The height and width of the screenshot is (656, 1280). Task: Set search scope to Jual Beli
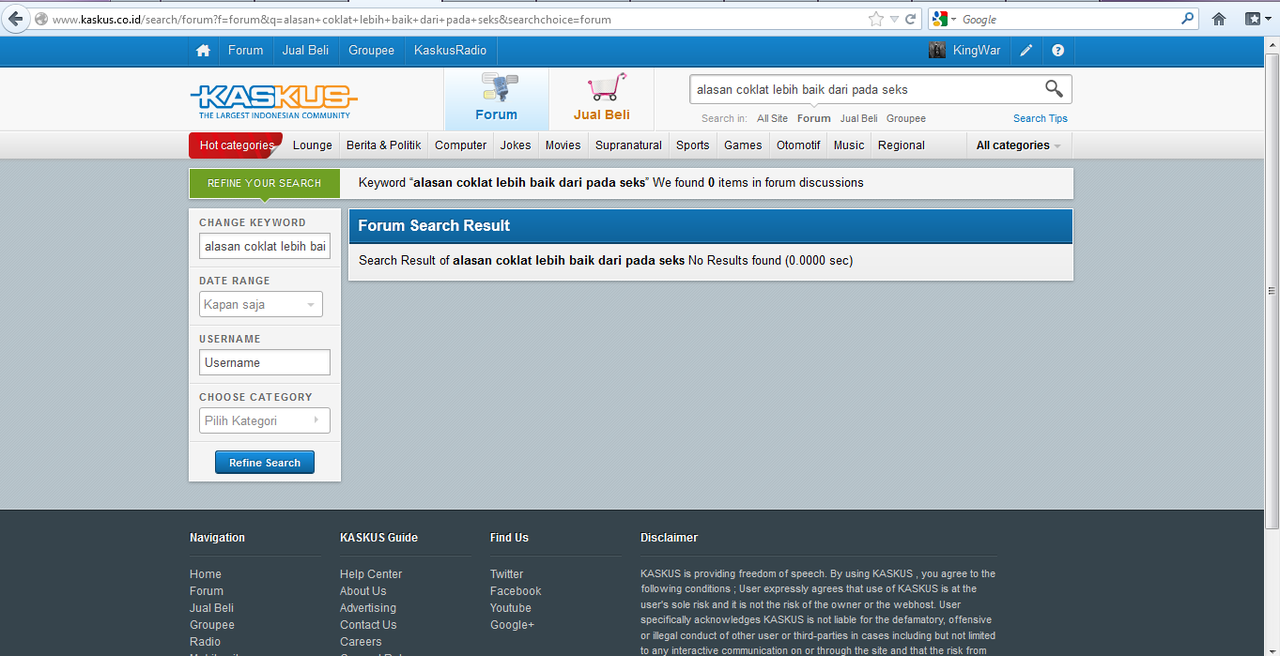(859, 118)
